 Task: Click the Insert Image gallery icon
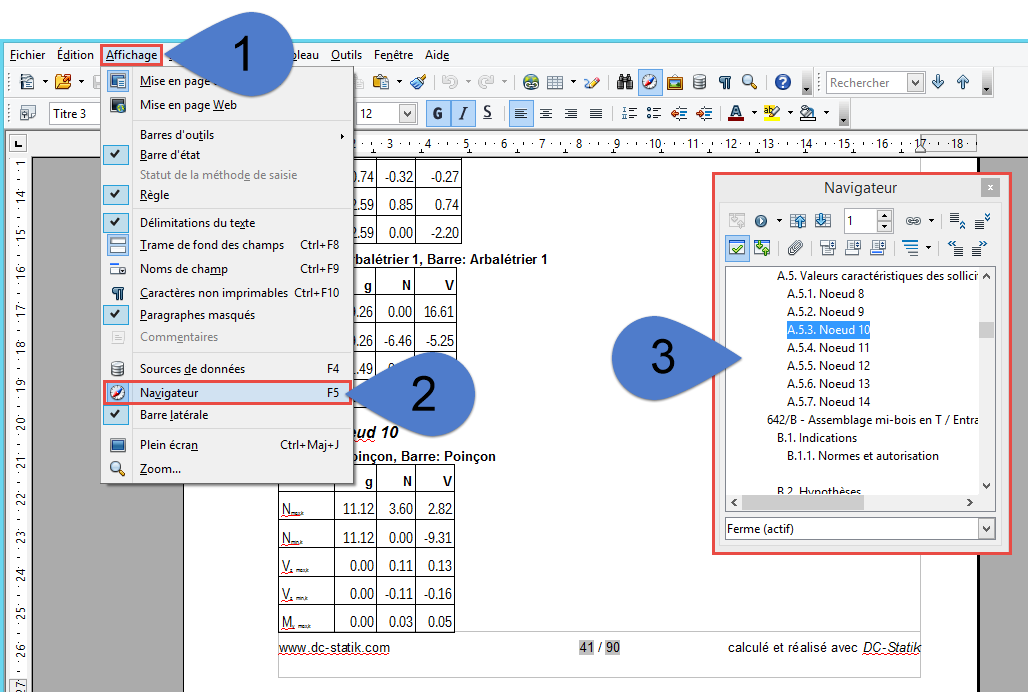(675, 82)
